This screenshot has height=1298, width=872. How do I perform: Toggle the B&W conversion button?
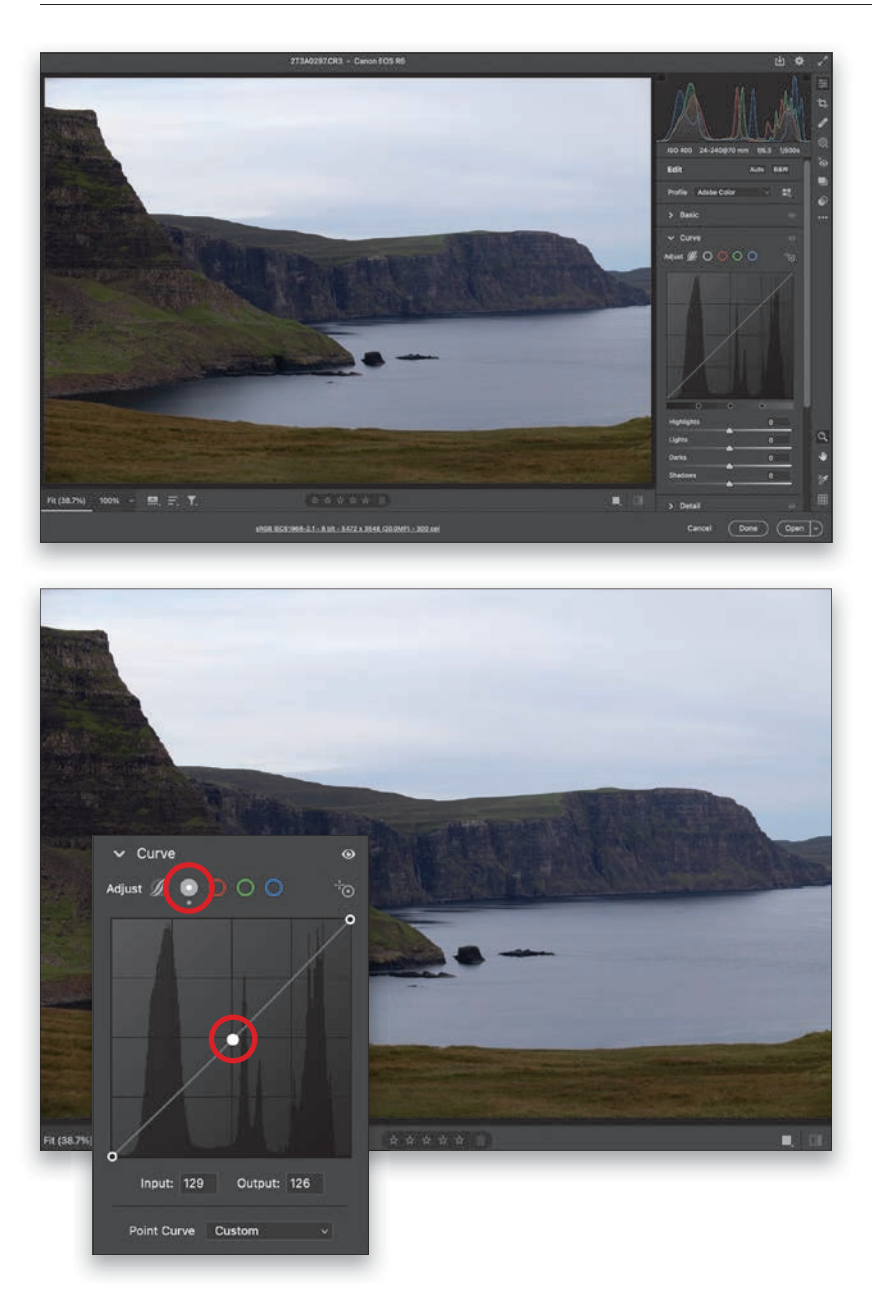(780, 170)
